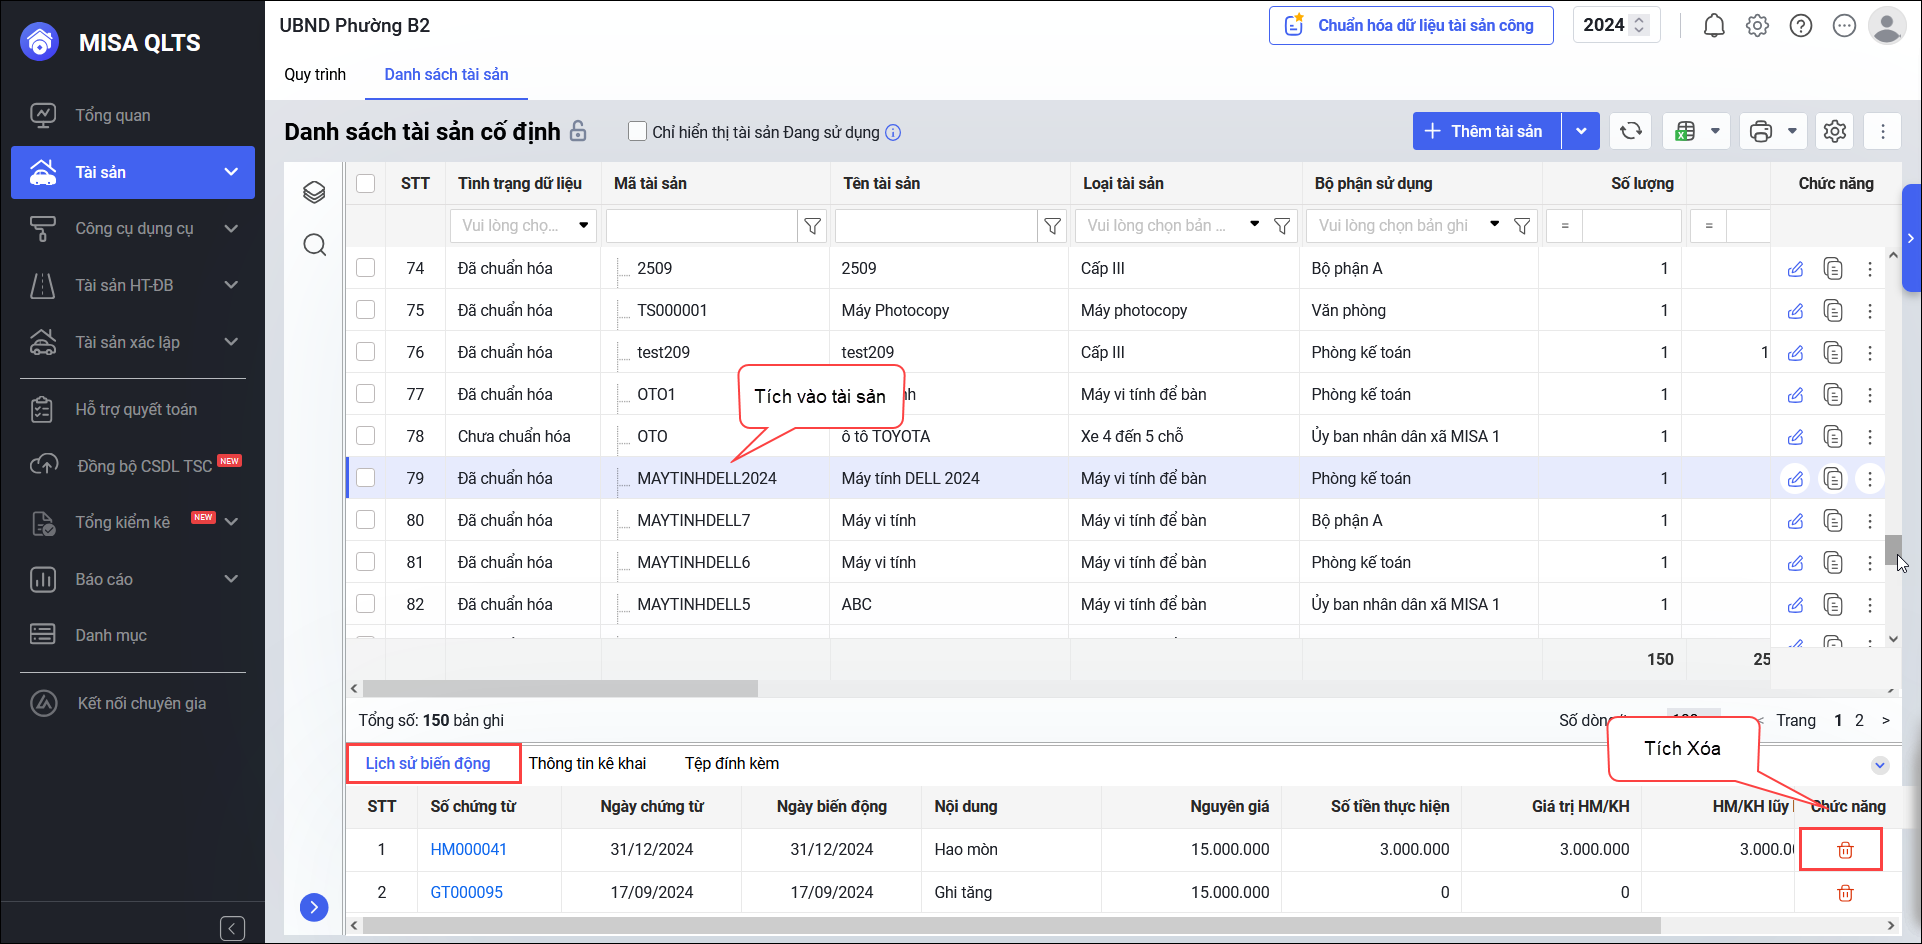Click the refresh data icon
Screen dimensions: 1922x944
1631,131
